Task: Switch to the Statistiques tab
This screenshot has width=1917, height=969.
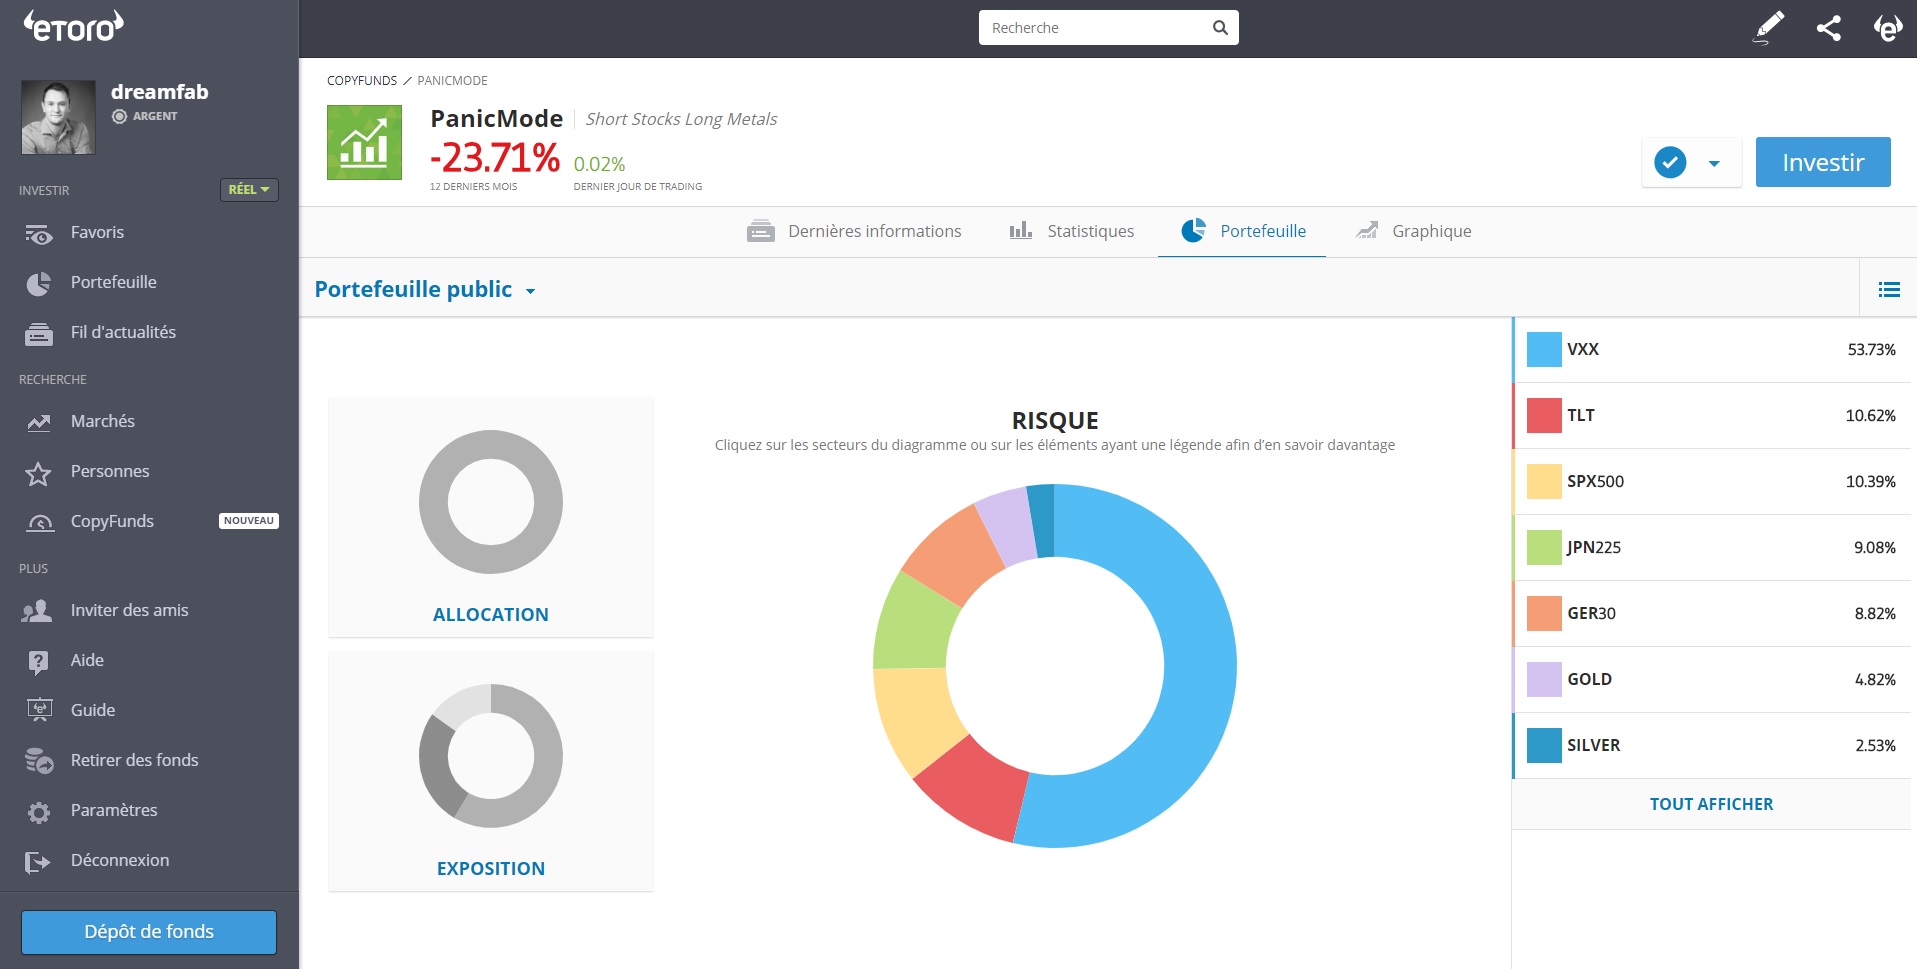Action: pyautogui.click(x=1072, y=231)
